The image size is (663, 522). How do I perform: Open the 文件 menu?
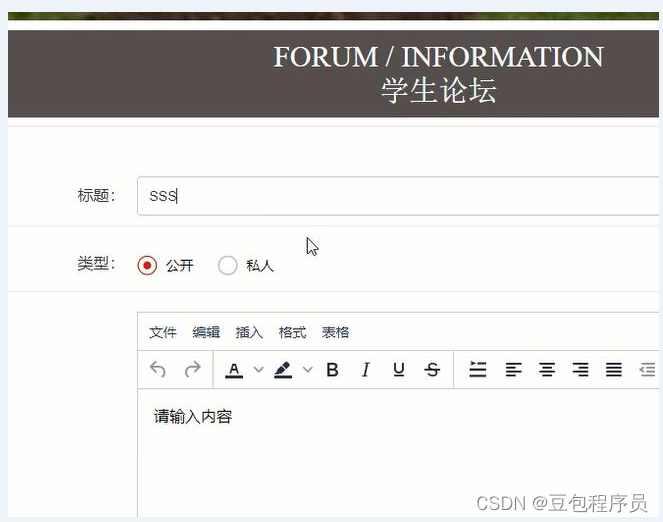tap(163, 332)
